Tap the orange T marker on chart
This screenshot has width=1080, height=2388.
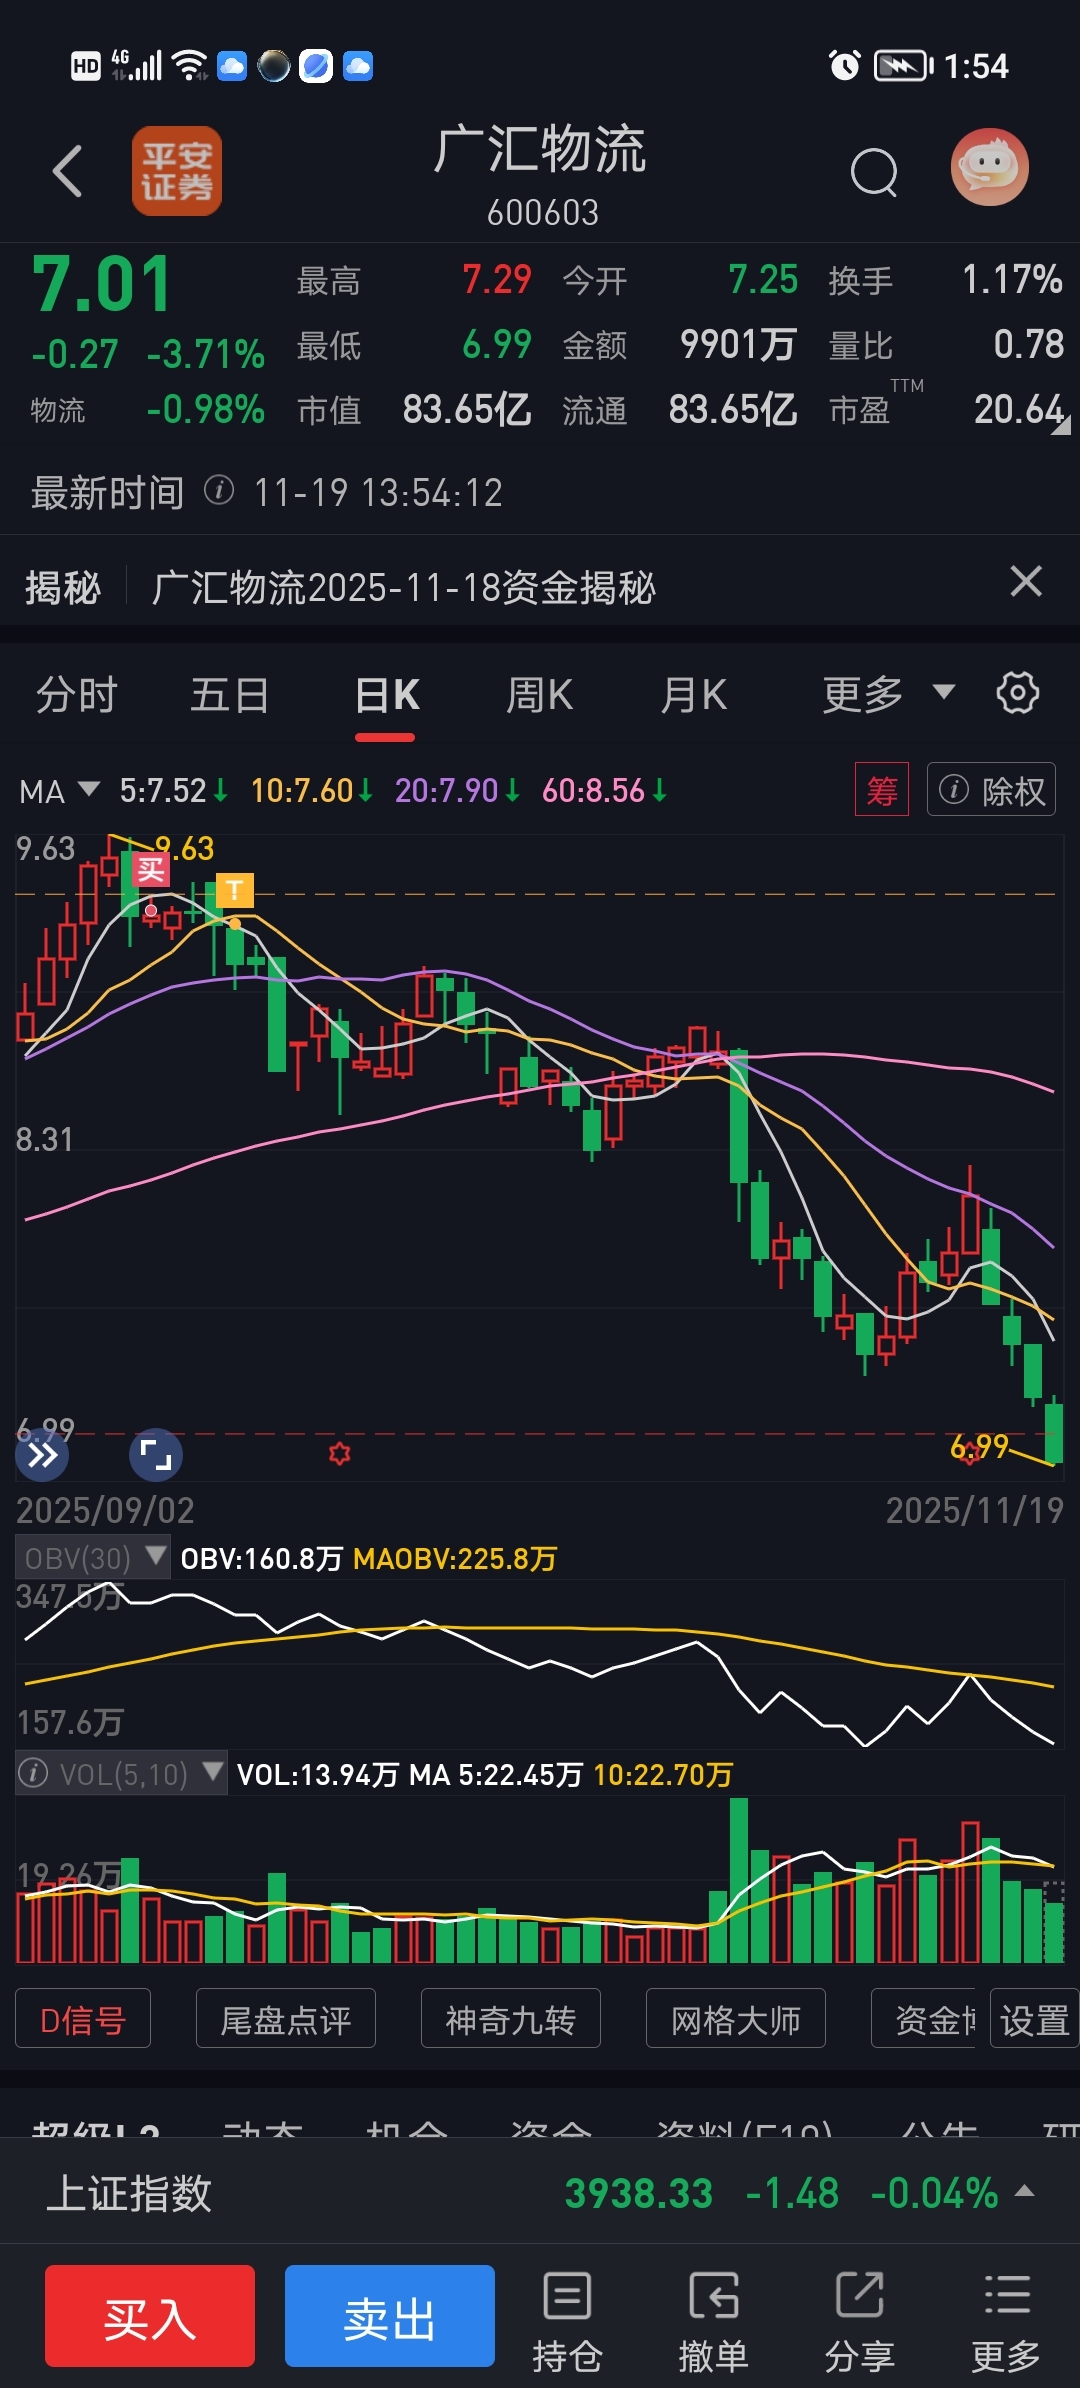[x=235, y=889]
